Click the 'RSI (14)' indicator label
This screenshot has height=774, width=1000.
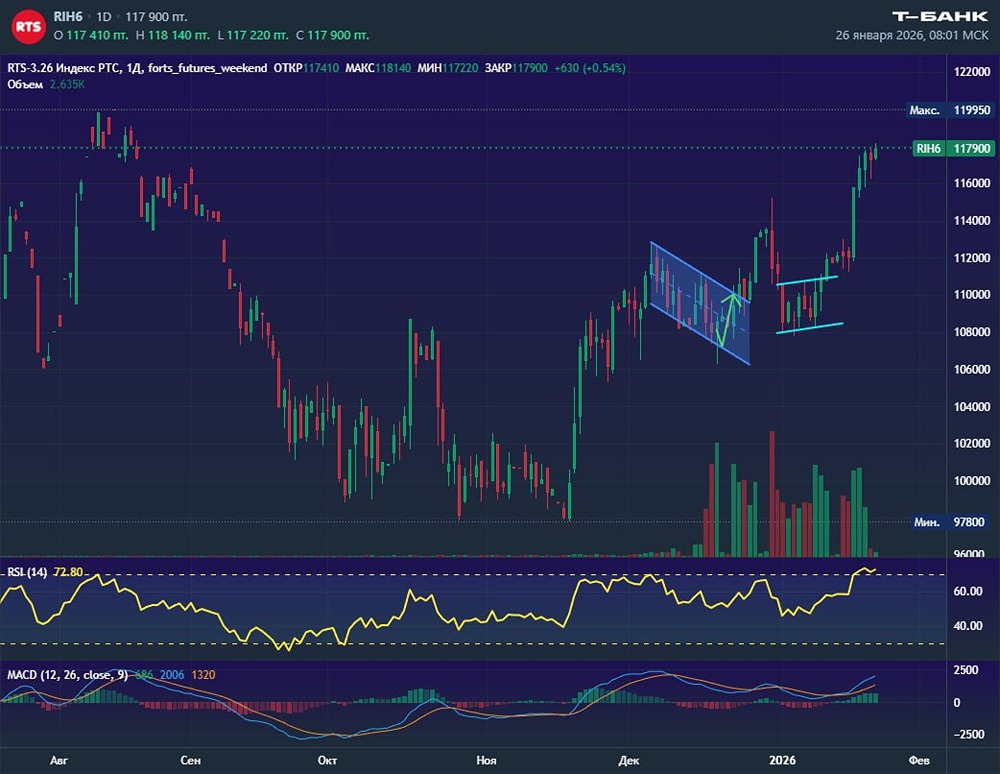27,572
